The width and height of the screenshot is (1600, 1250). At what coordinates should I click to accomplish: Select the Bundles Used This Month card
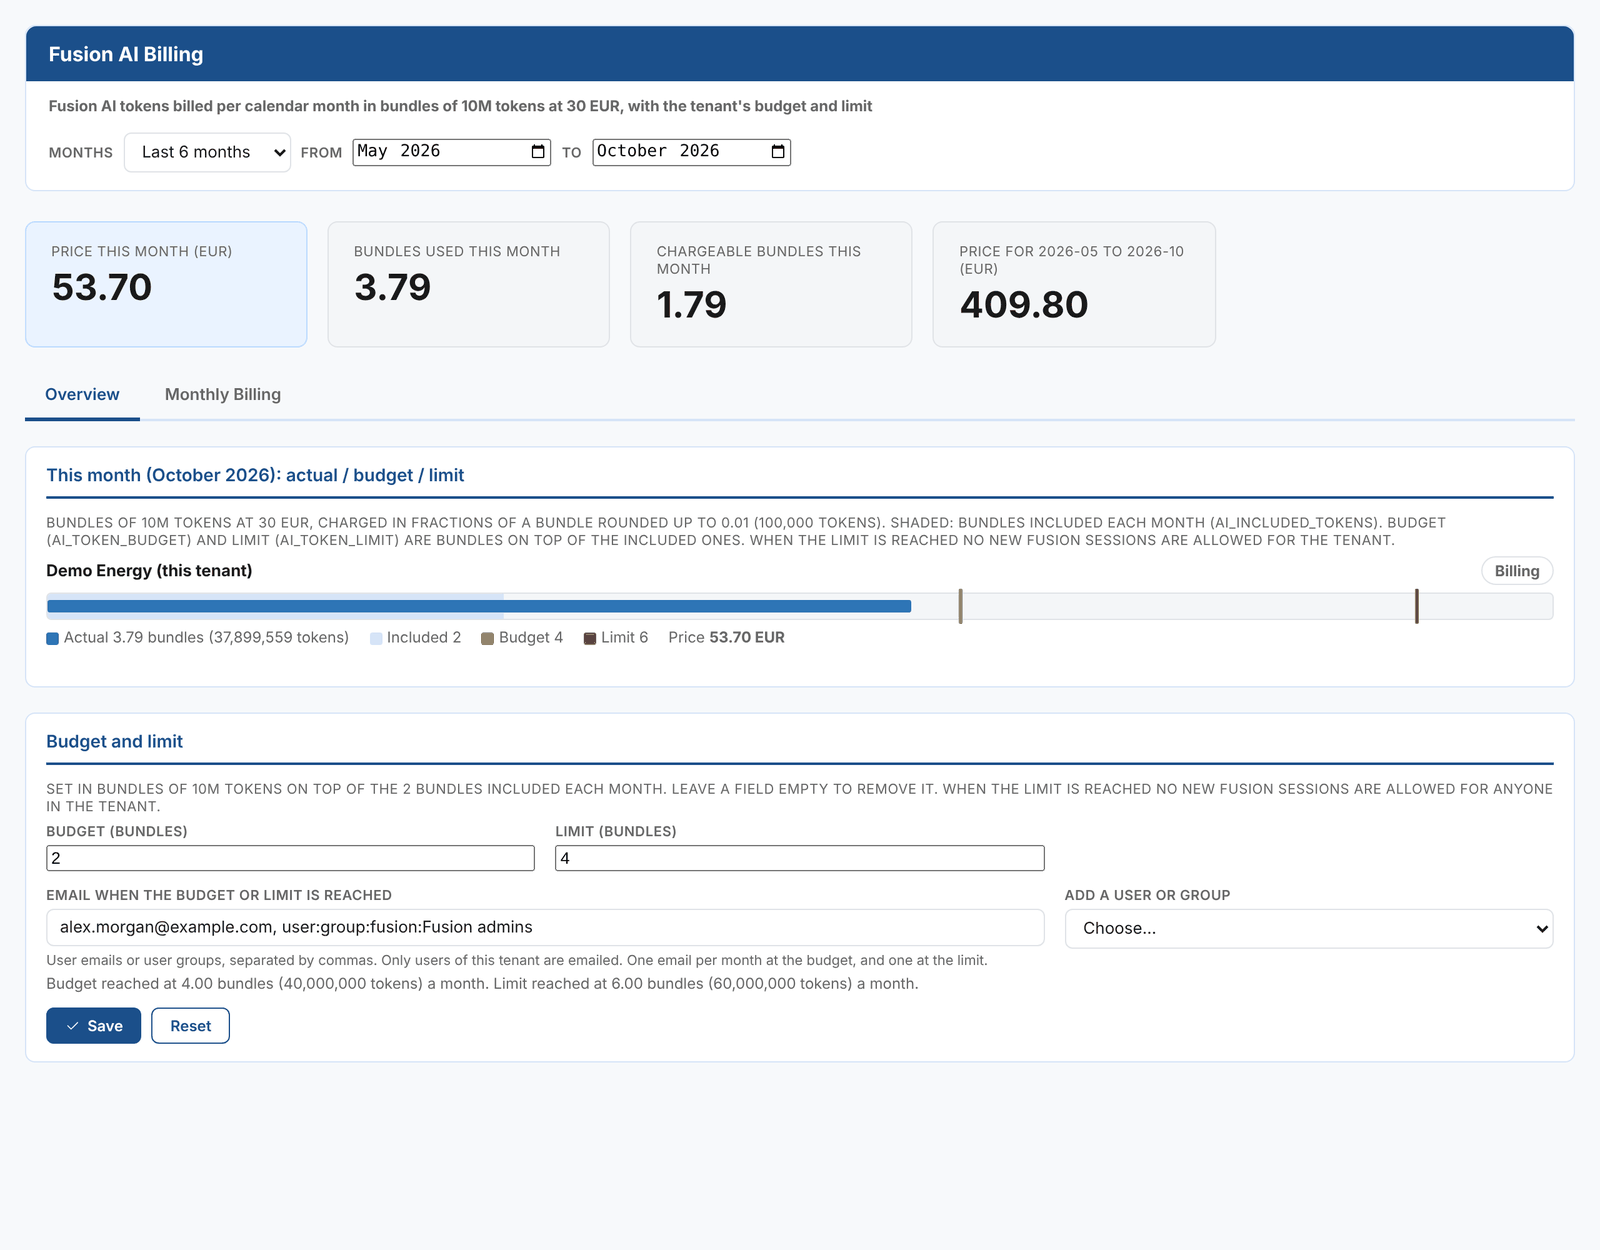coord(468,284)
